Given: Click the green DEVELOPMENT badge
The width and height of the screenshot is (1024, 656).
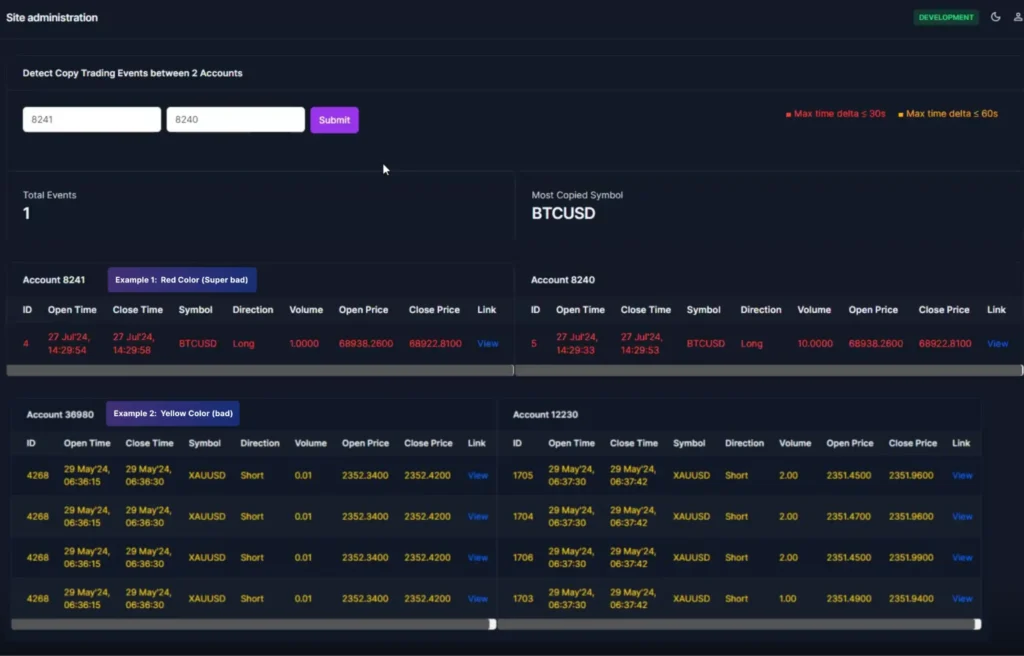Looking at the screenshot, I should [x=945, y=17].
